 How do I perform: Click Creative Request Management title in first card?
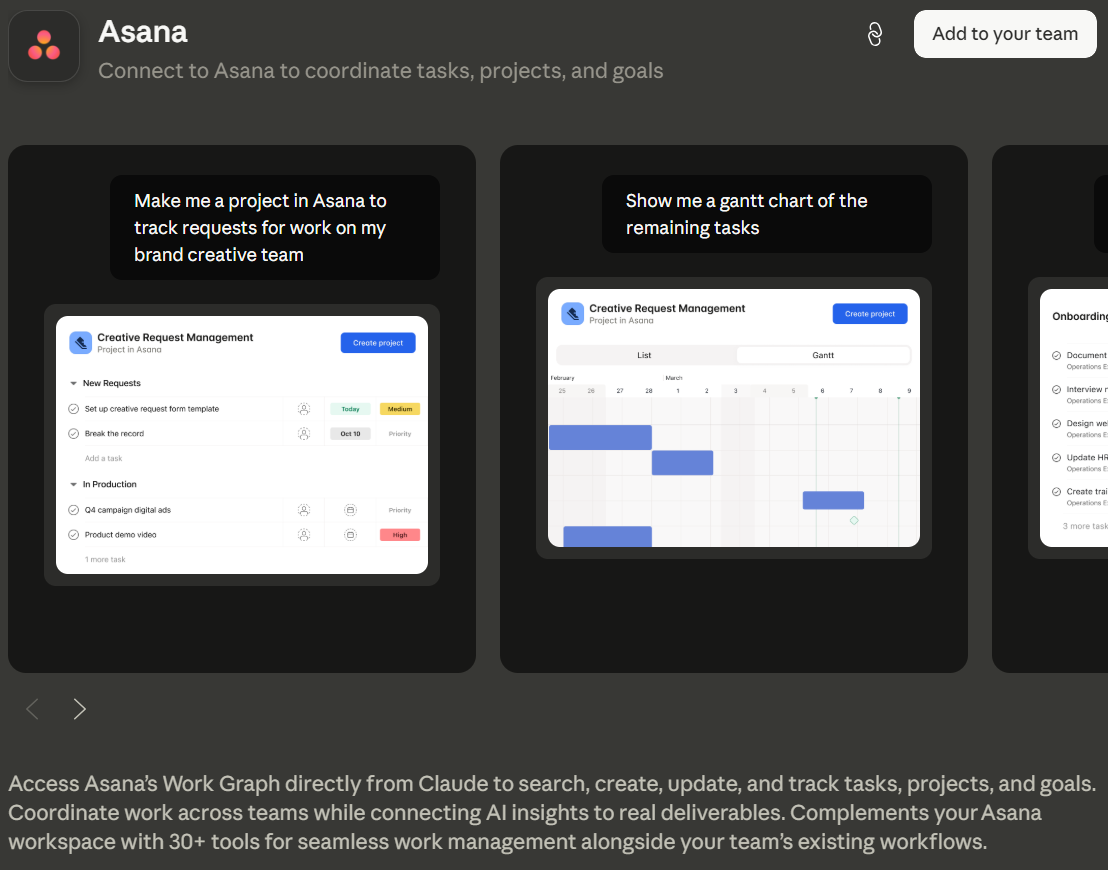tap(175, 338)
